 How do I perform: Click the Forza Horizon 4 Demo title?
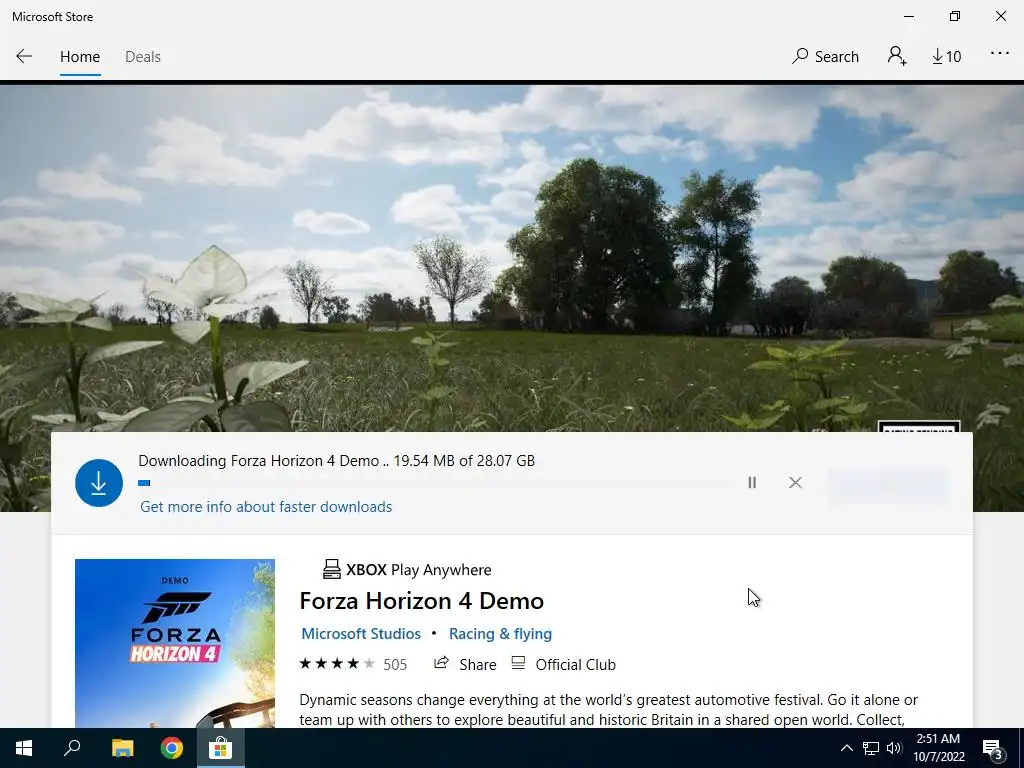[x=421, y=601]
